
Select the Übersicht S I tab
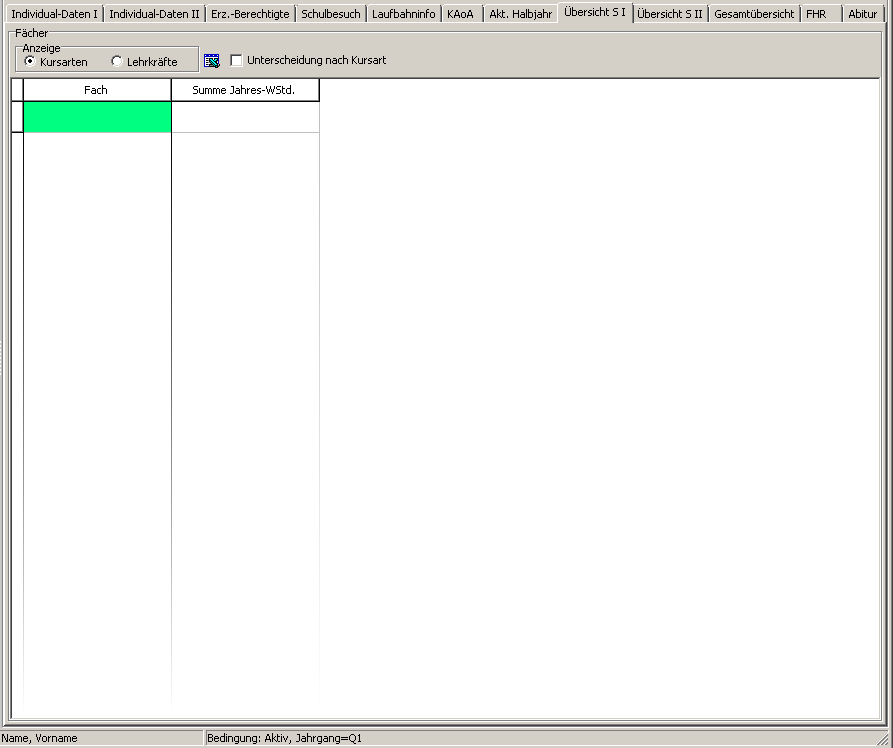pyautogui.click(x=595, y=12)
